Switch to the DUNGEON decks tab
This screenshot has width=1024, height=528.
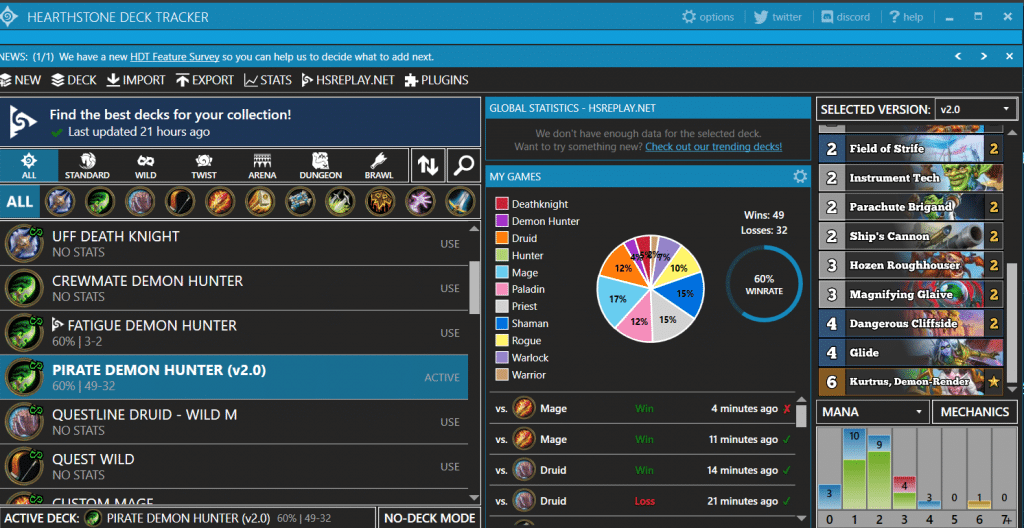(x=320, y=165)
